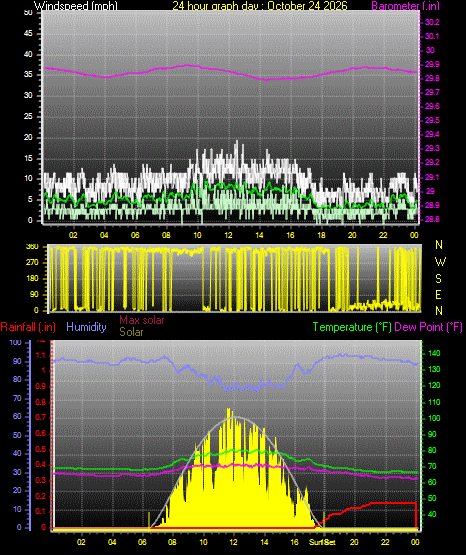Screen dimensions: 466x555
Task: Click the "Windspeed (mph)" axis title
Action: 75,6
